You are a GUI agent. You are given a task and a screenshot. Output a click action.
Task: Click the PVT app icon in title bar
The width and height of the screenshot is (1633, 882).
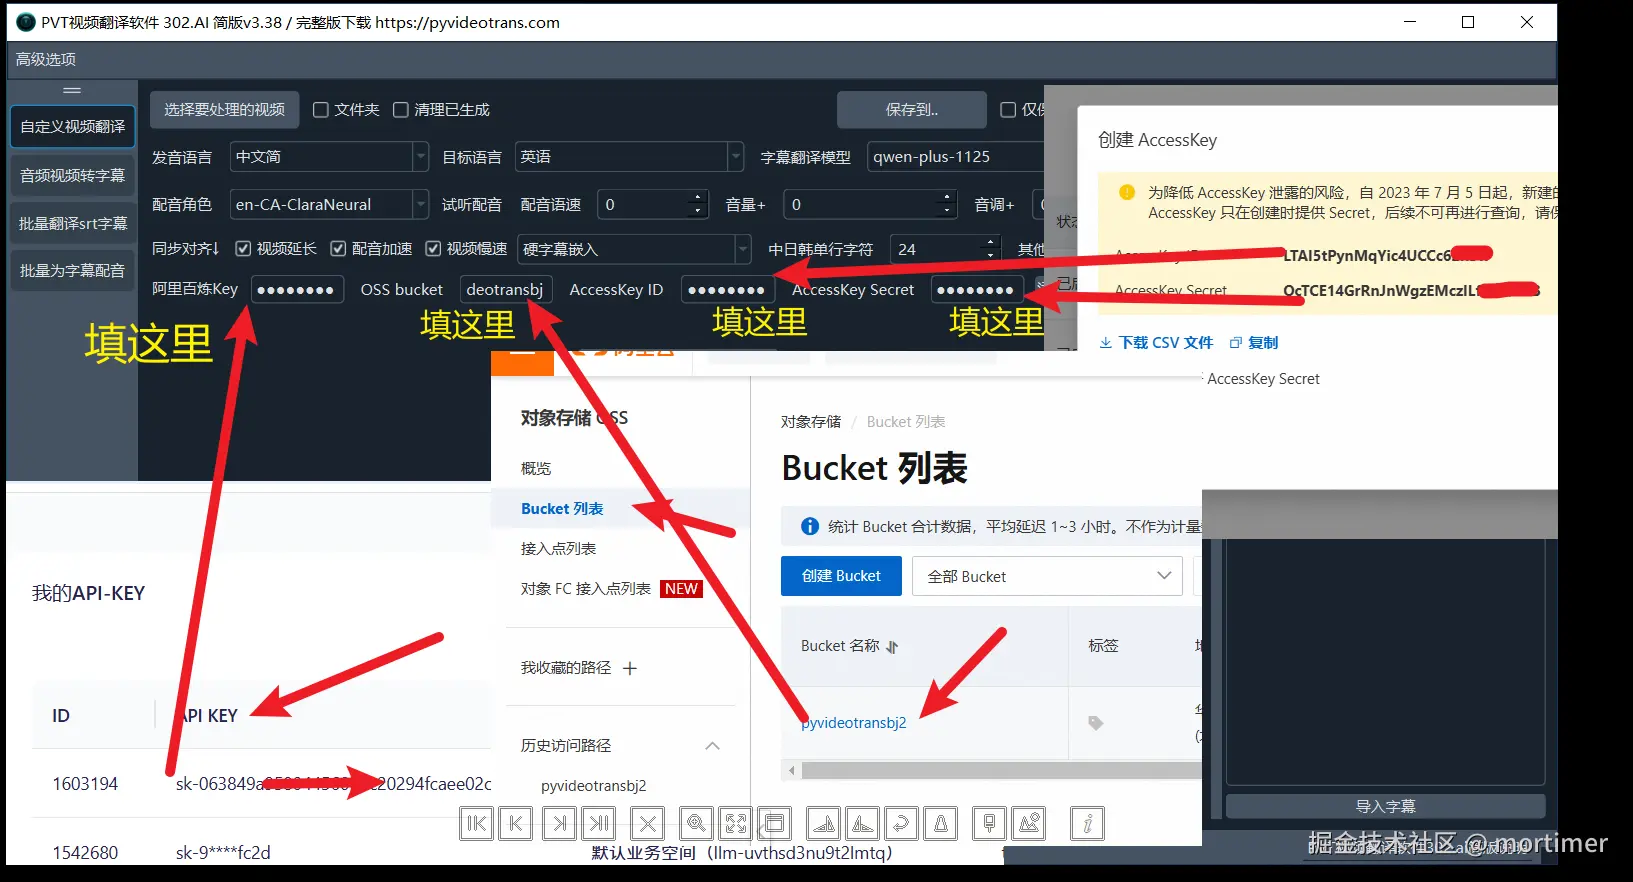coord(25,22)
